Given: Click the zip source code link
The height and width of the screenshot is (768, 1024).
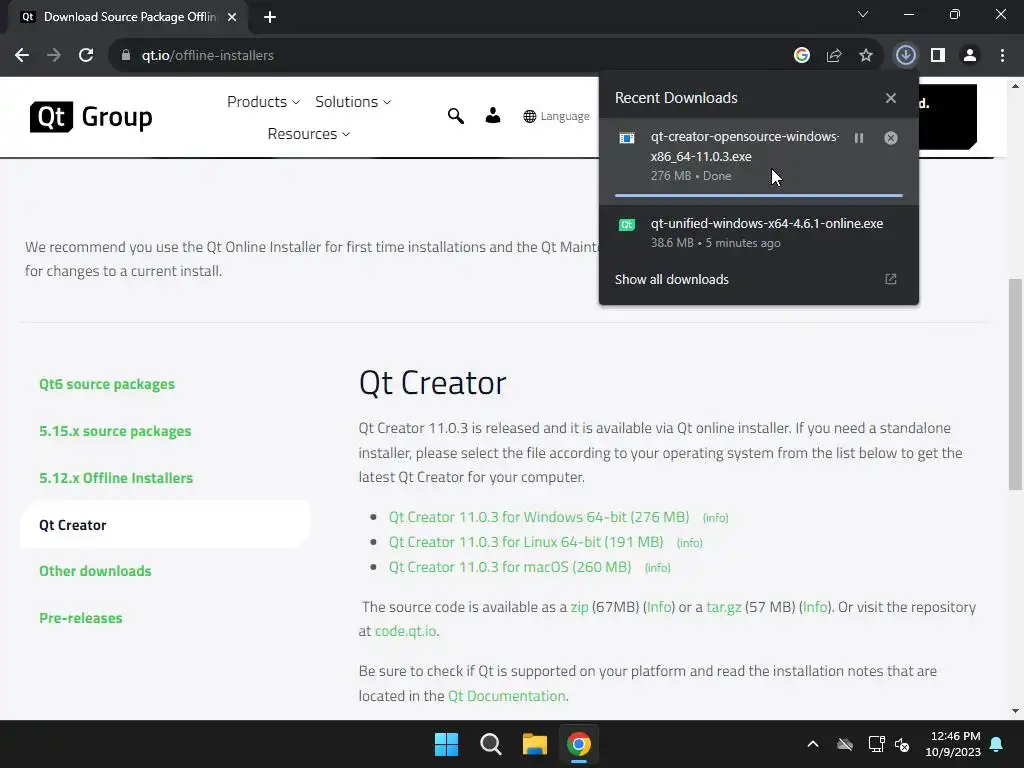Looking at the screenshot, I should (x=579, y=607).
